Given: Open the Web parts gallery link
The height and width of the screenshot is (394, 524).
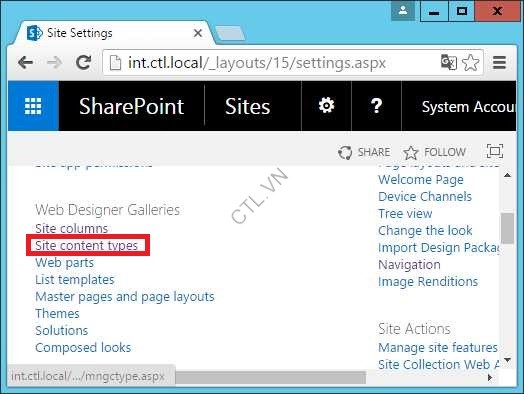Looking at the screenshot, I should click(64, 263).
